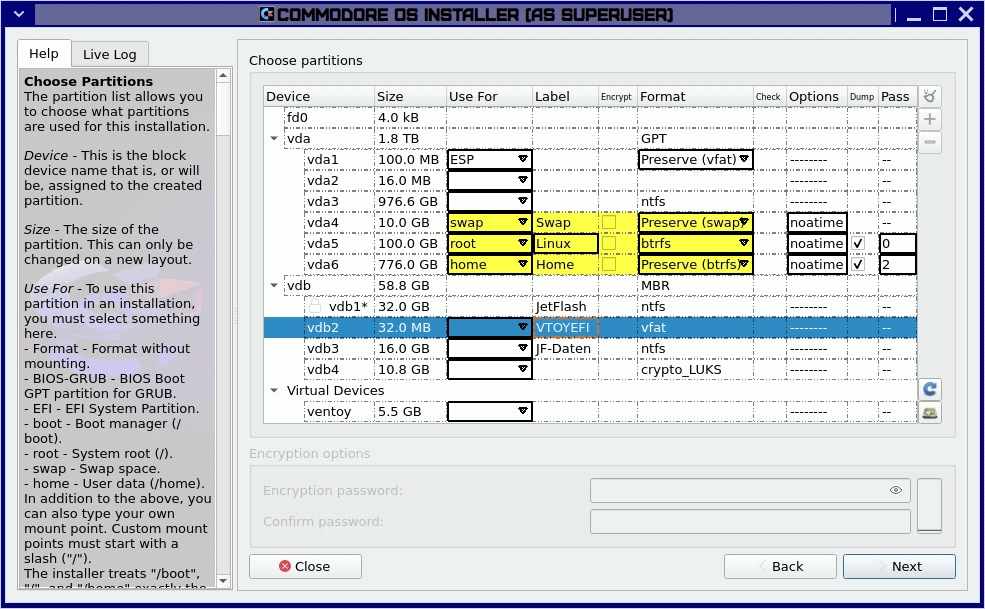The height and width of the screenshot is (609, 985).
Task: Add a new partition with the plus icon
Action: [930, 119]
